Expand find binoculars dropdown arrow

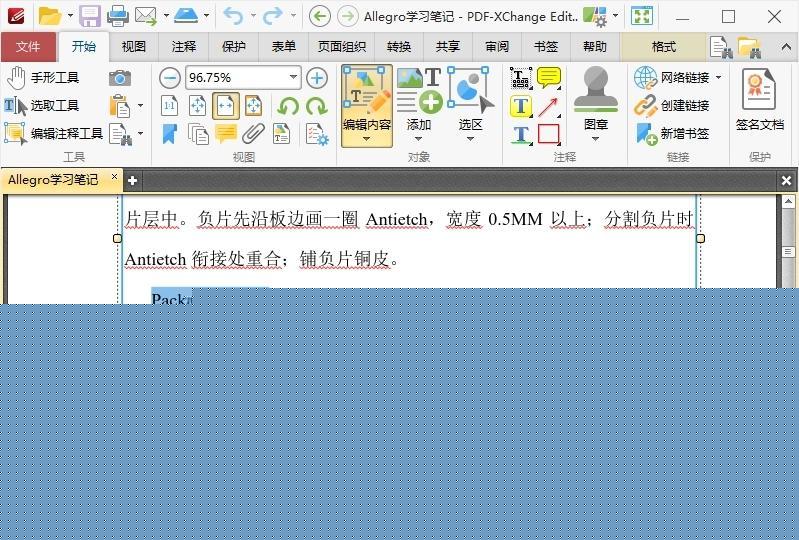point(140,134)
